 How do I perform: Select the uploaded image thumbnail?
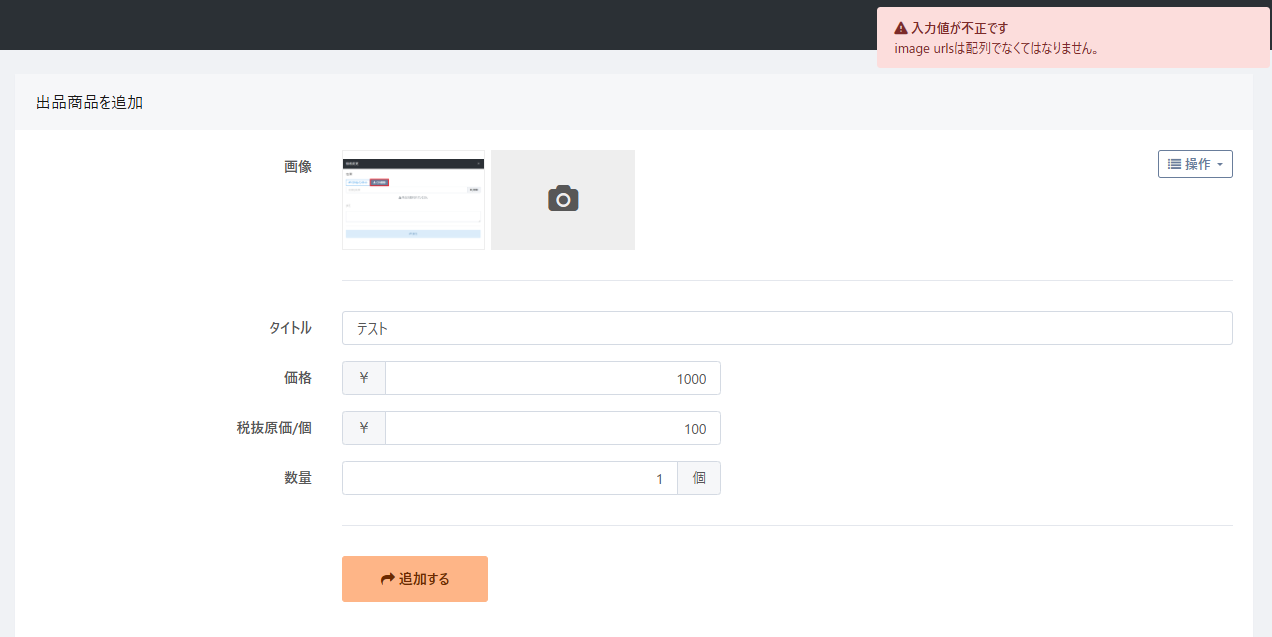pos(413,199)
